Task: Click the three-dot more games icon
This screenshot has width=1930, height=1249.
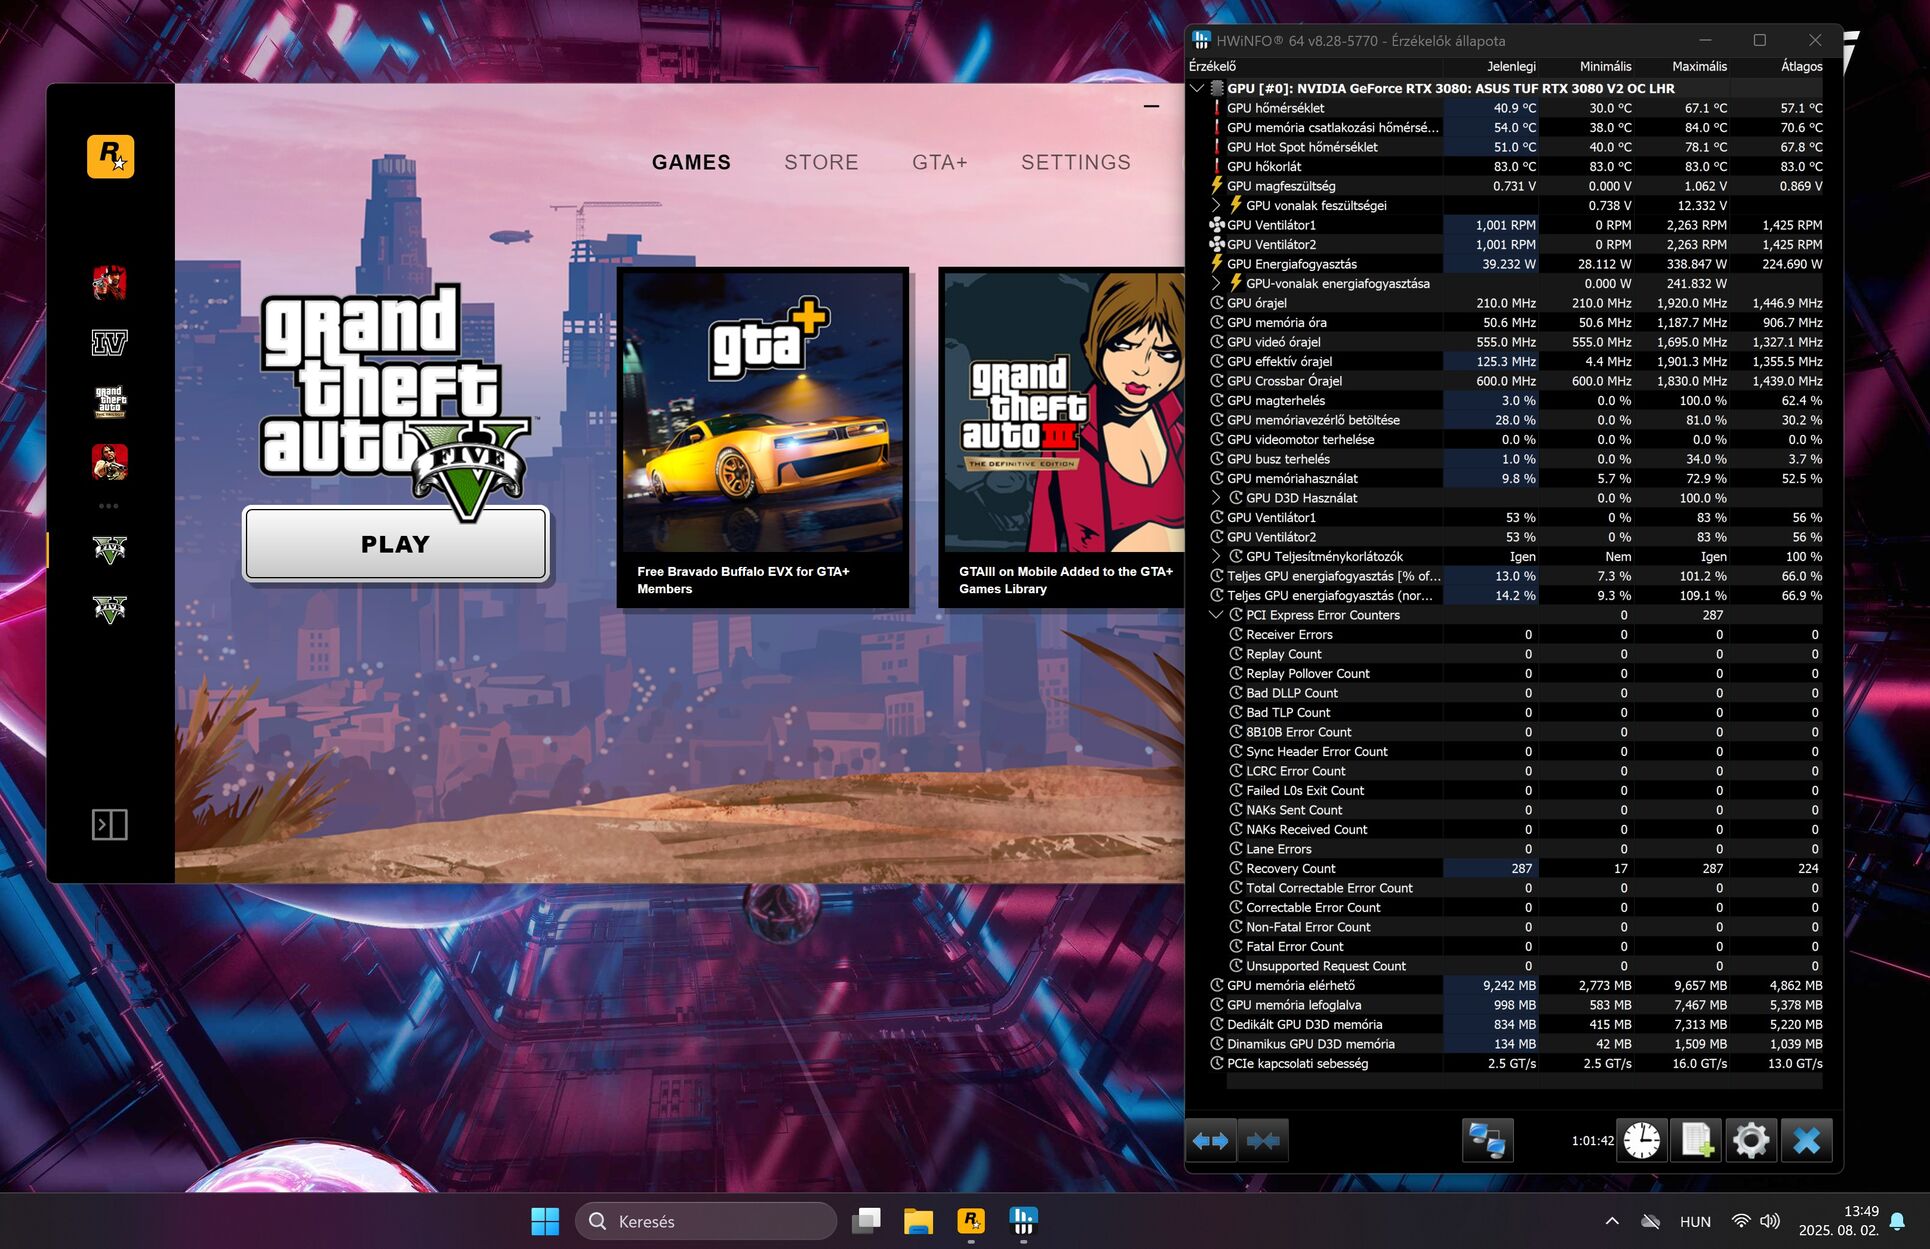Action: click(109, 506)
